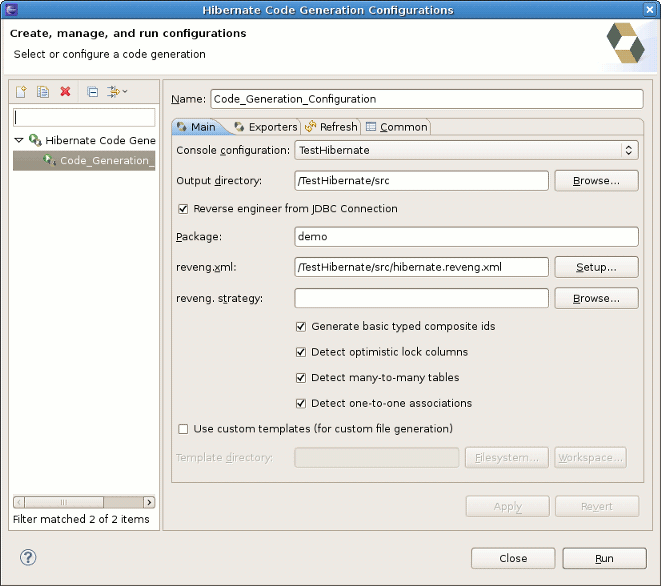Collapse all configurations in tree

(x=92, y=92)
